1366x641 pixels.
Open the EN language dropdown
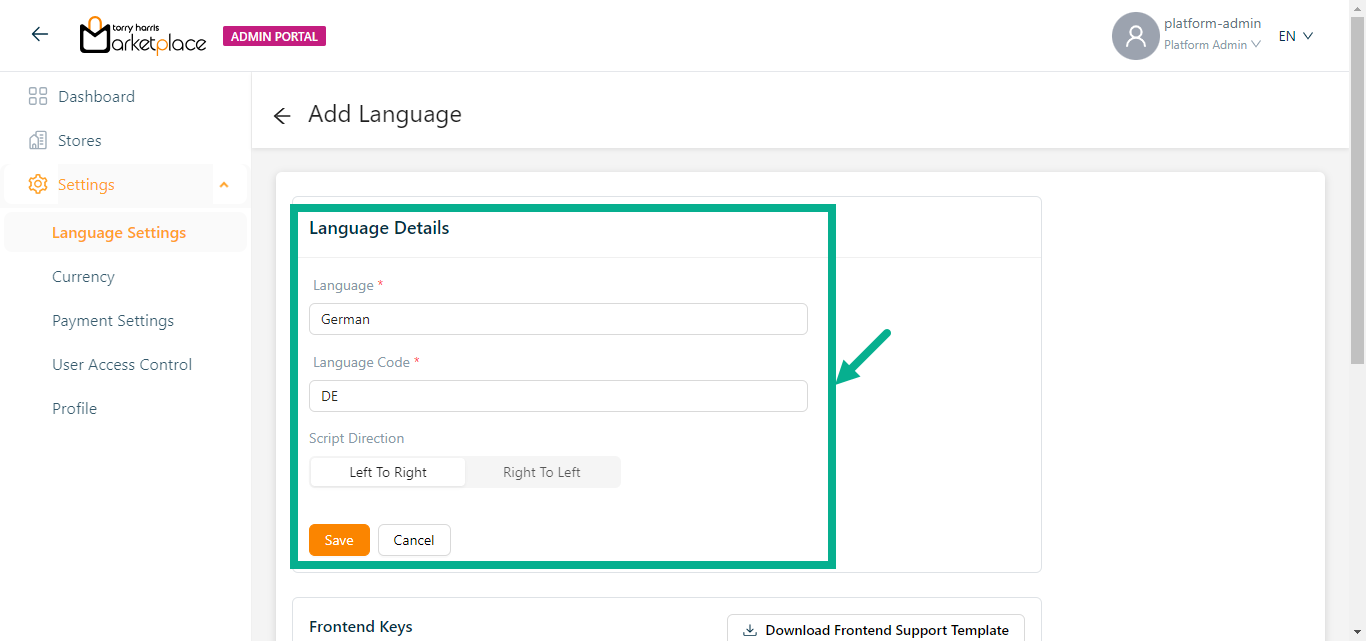pyautogui.click(x=1295, y=36)
